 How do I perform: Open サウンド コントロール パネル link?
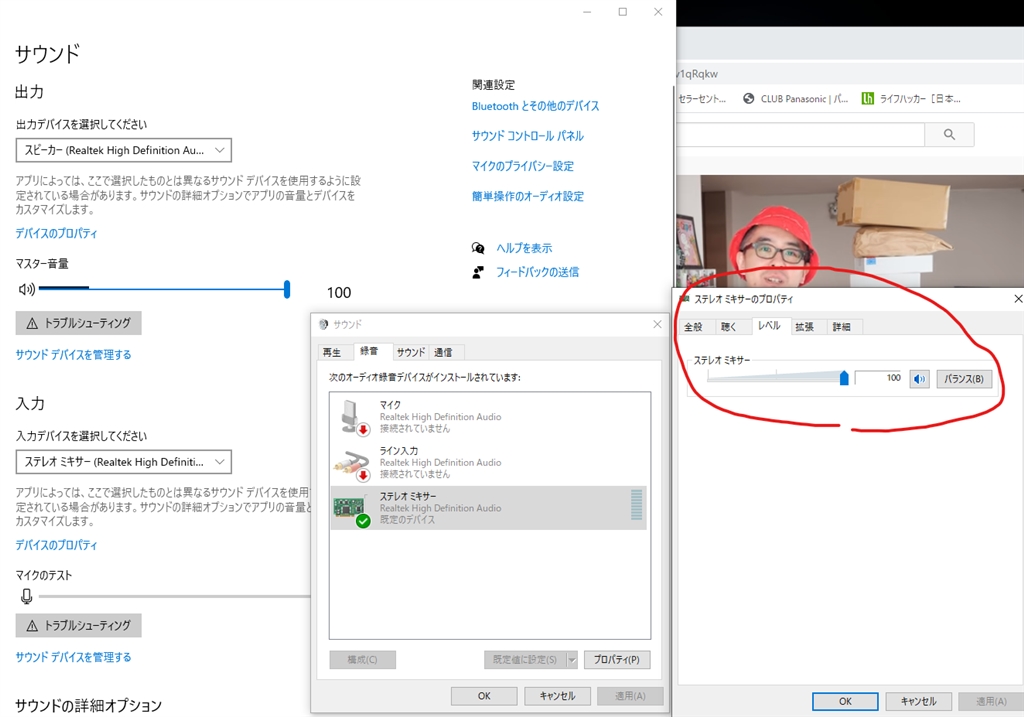[x=528, y=136]
